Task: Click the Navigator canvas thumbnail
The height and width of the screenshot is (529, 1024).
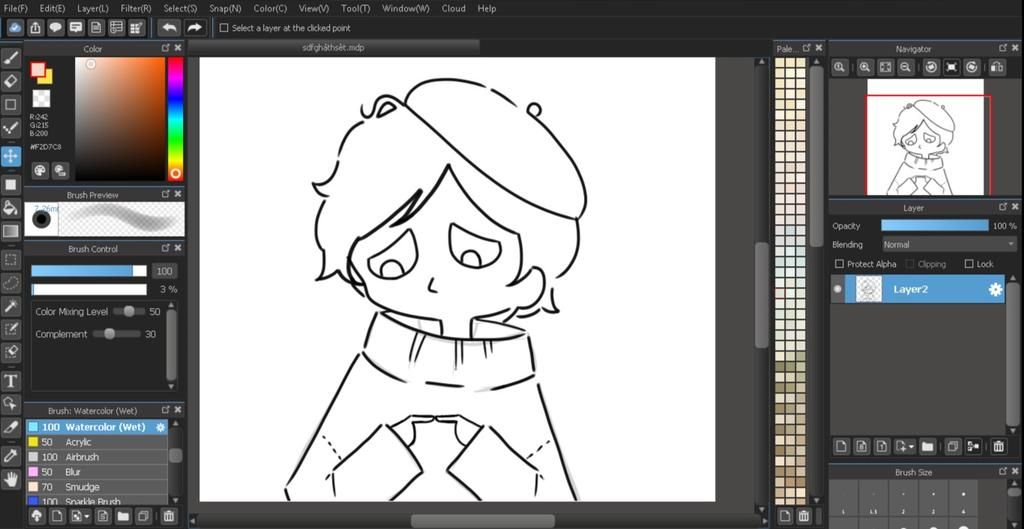Action: click(x=925, y=137)
